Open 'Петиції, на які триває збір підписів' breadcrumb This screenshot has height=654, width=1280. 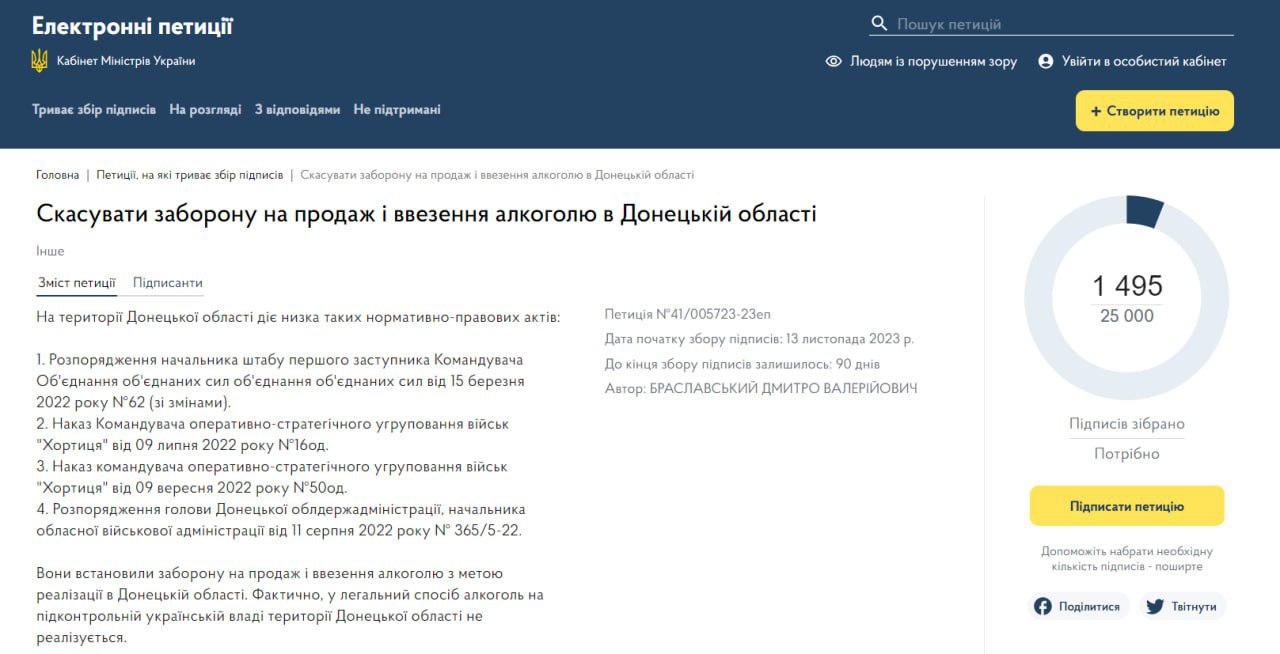click(x=189, y=175)
